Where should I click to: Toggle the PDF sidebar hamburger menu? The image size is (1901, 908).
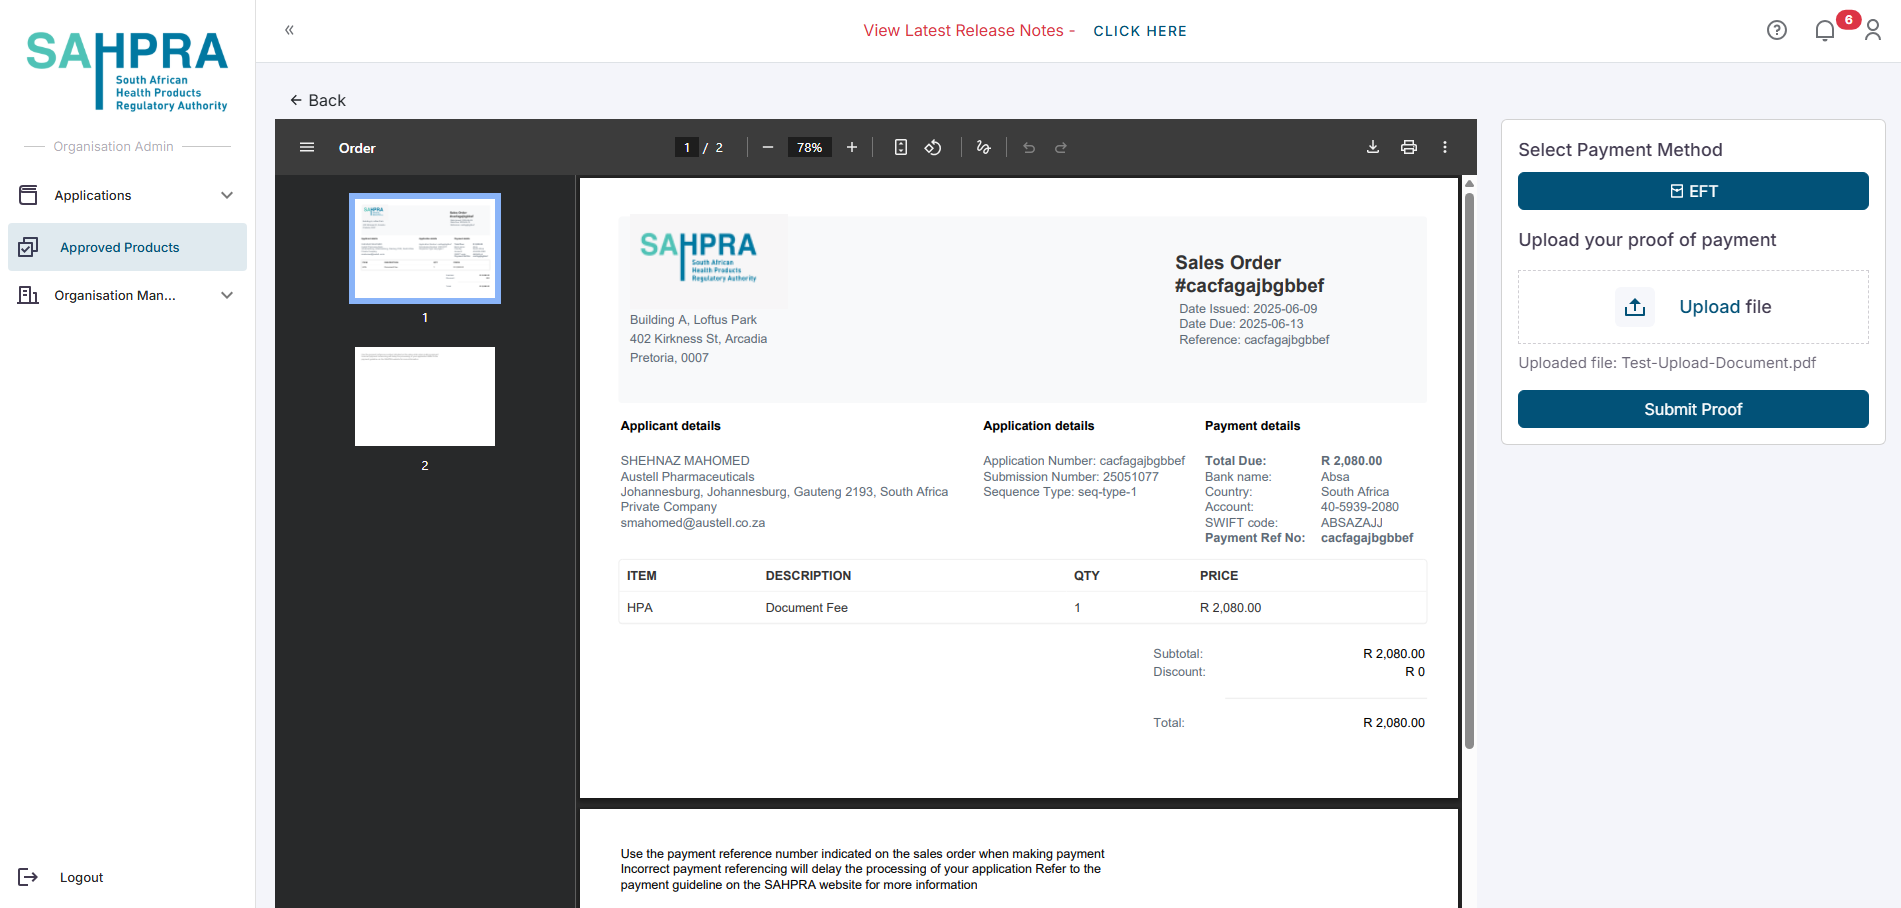pyautogui.click(x=307, y=147)
